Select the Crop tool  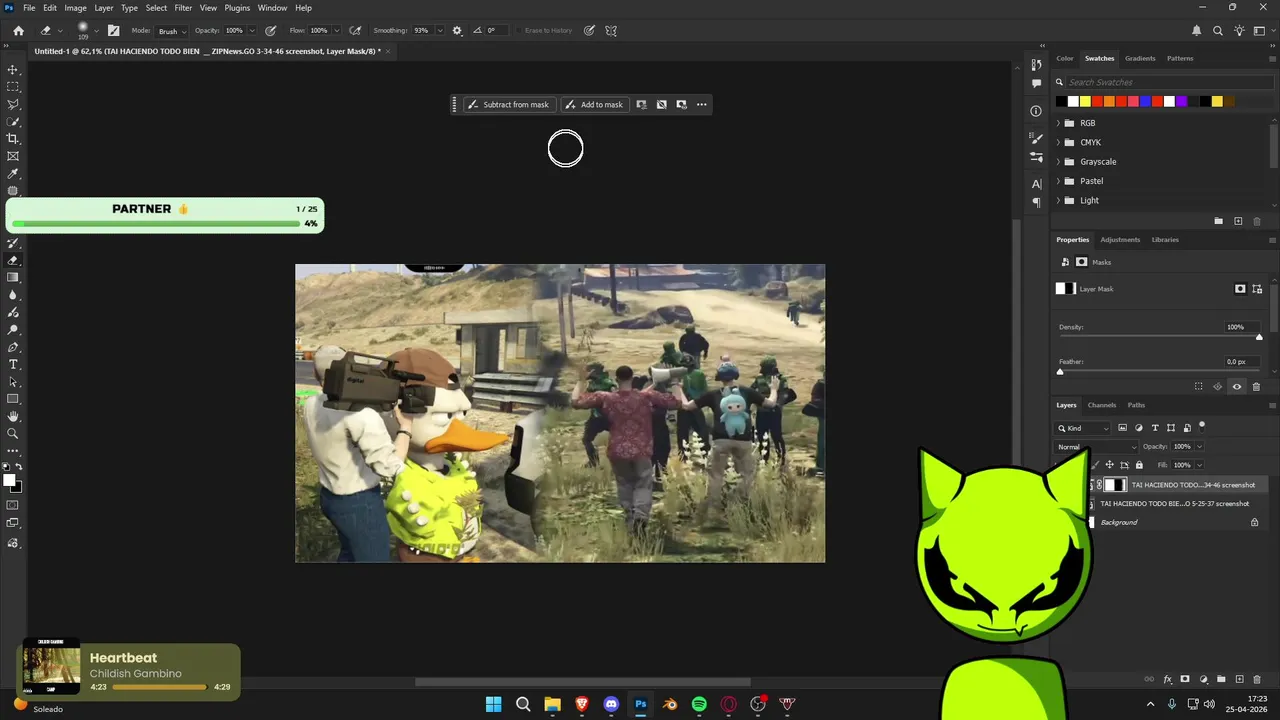13,139
